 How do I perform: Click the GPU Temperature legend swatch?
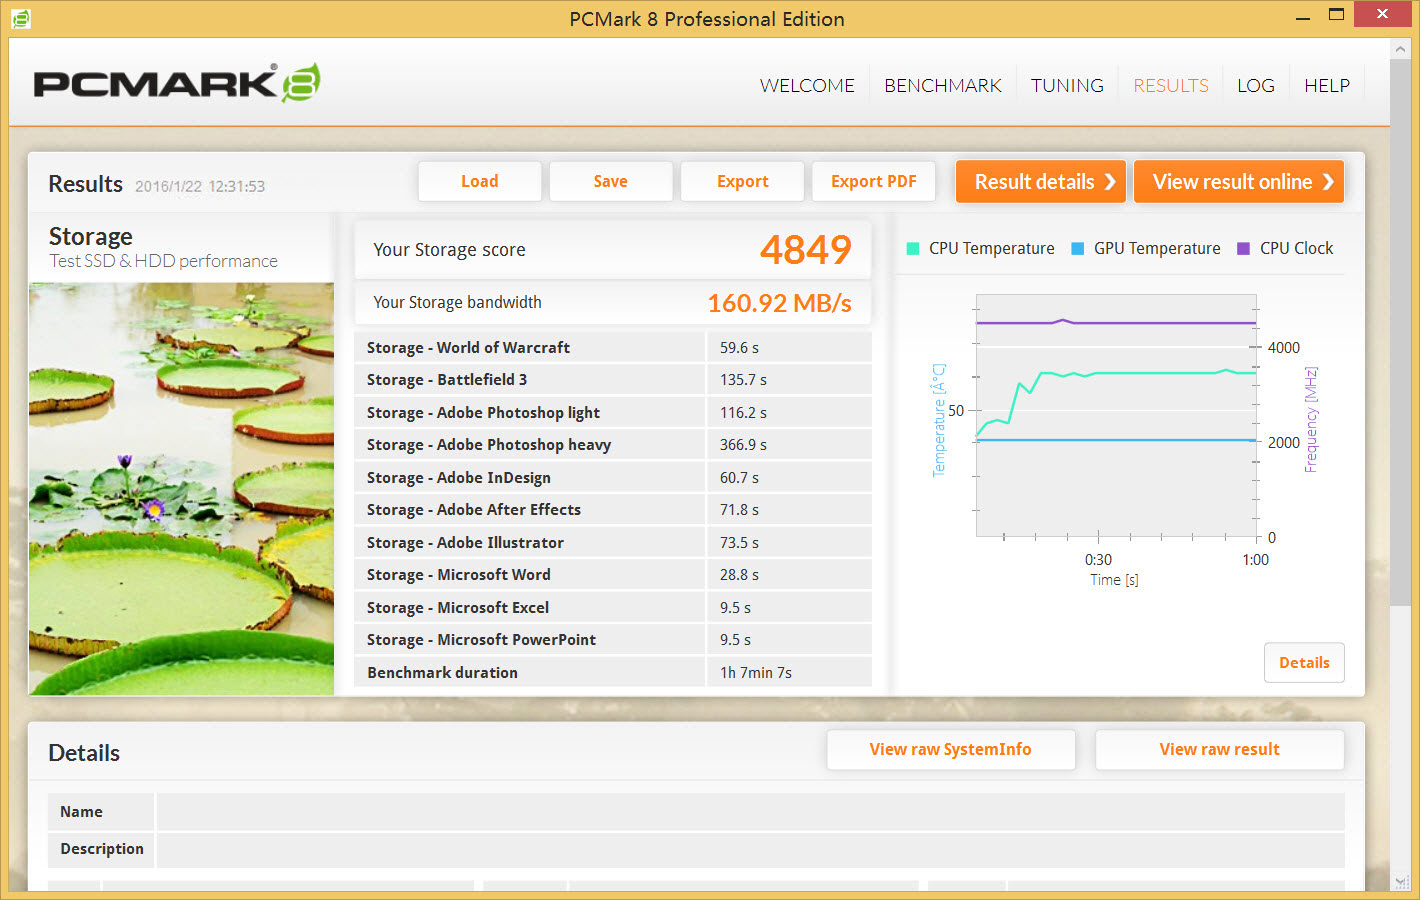(1077, 249)
